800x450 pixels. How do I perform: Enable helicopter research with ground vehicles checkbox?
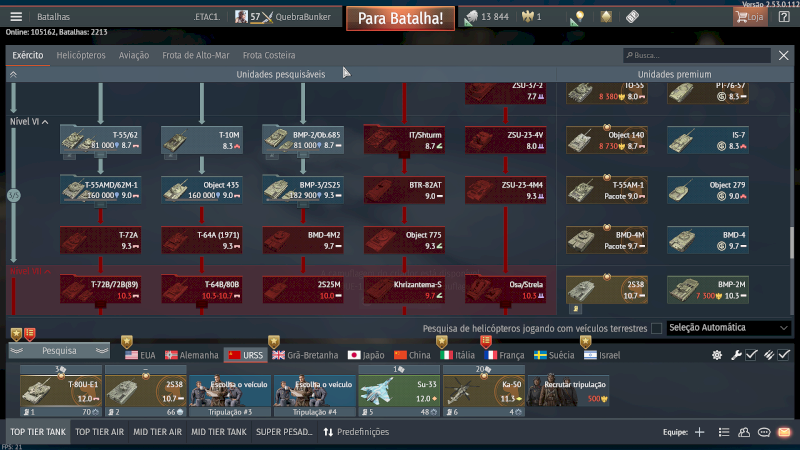pyautogui.click(x=657, y=329)
